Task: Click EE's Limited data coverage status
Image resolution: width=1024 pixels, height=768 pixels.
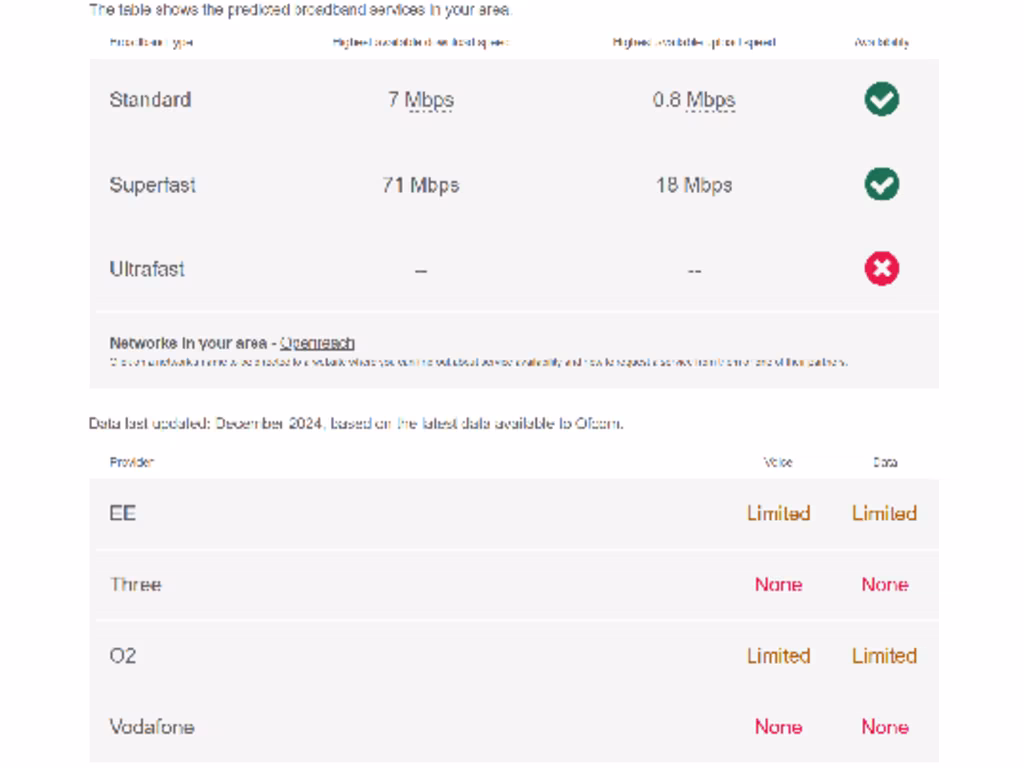Action: (x=884, y=513)
